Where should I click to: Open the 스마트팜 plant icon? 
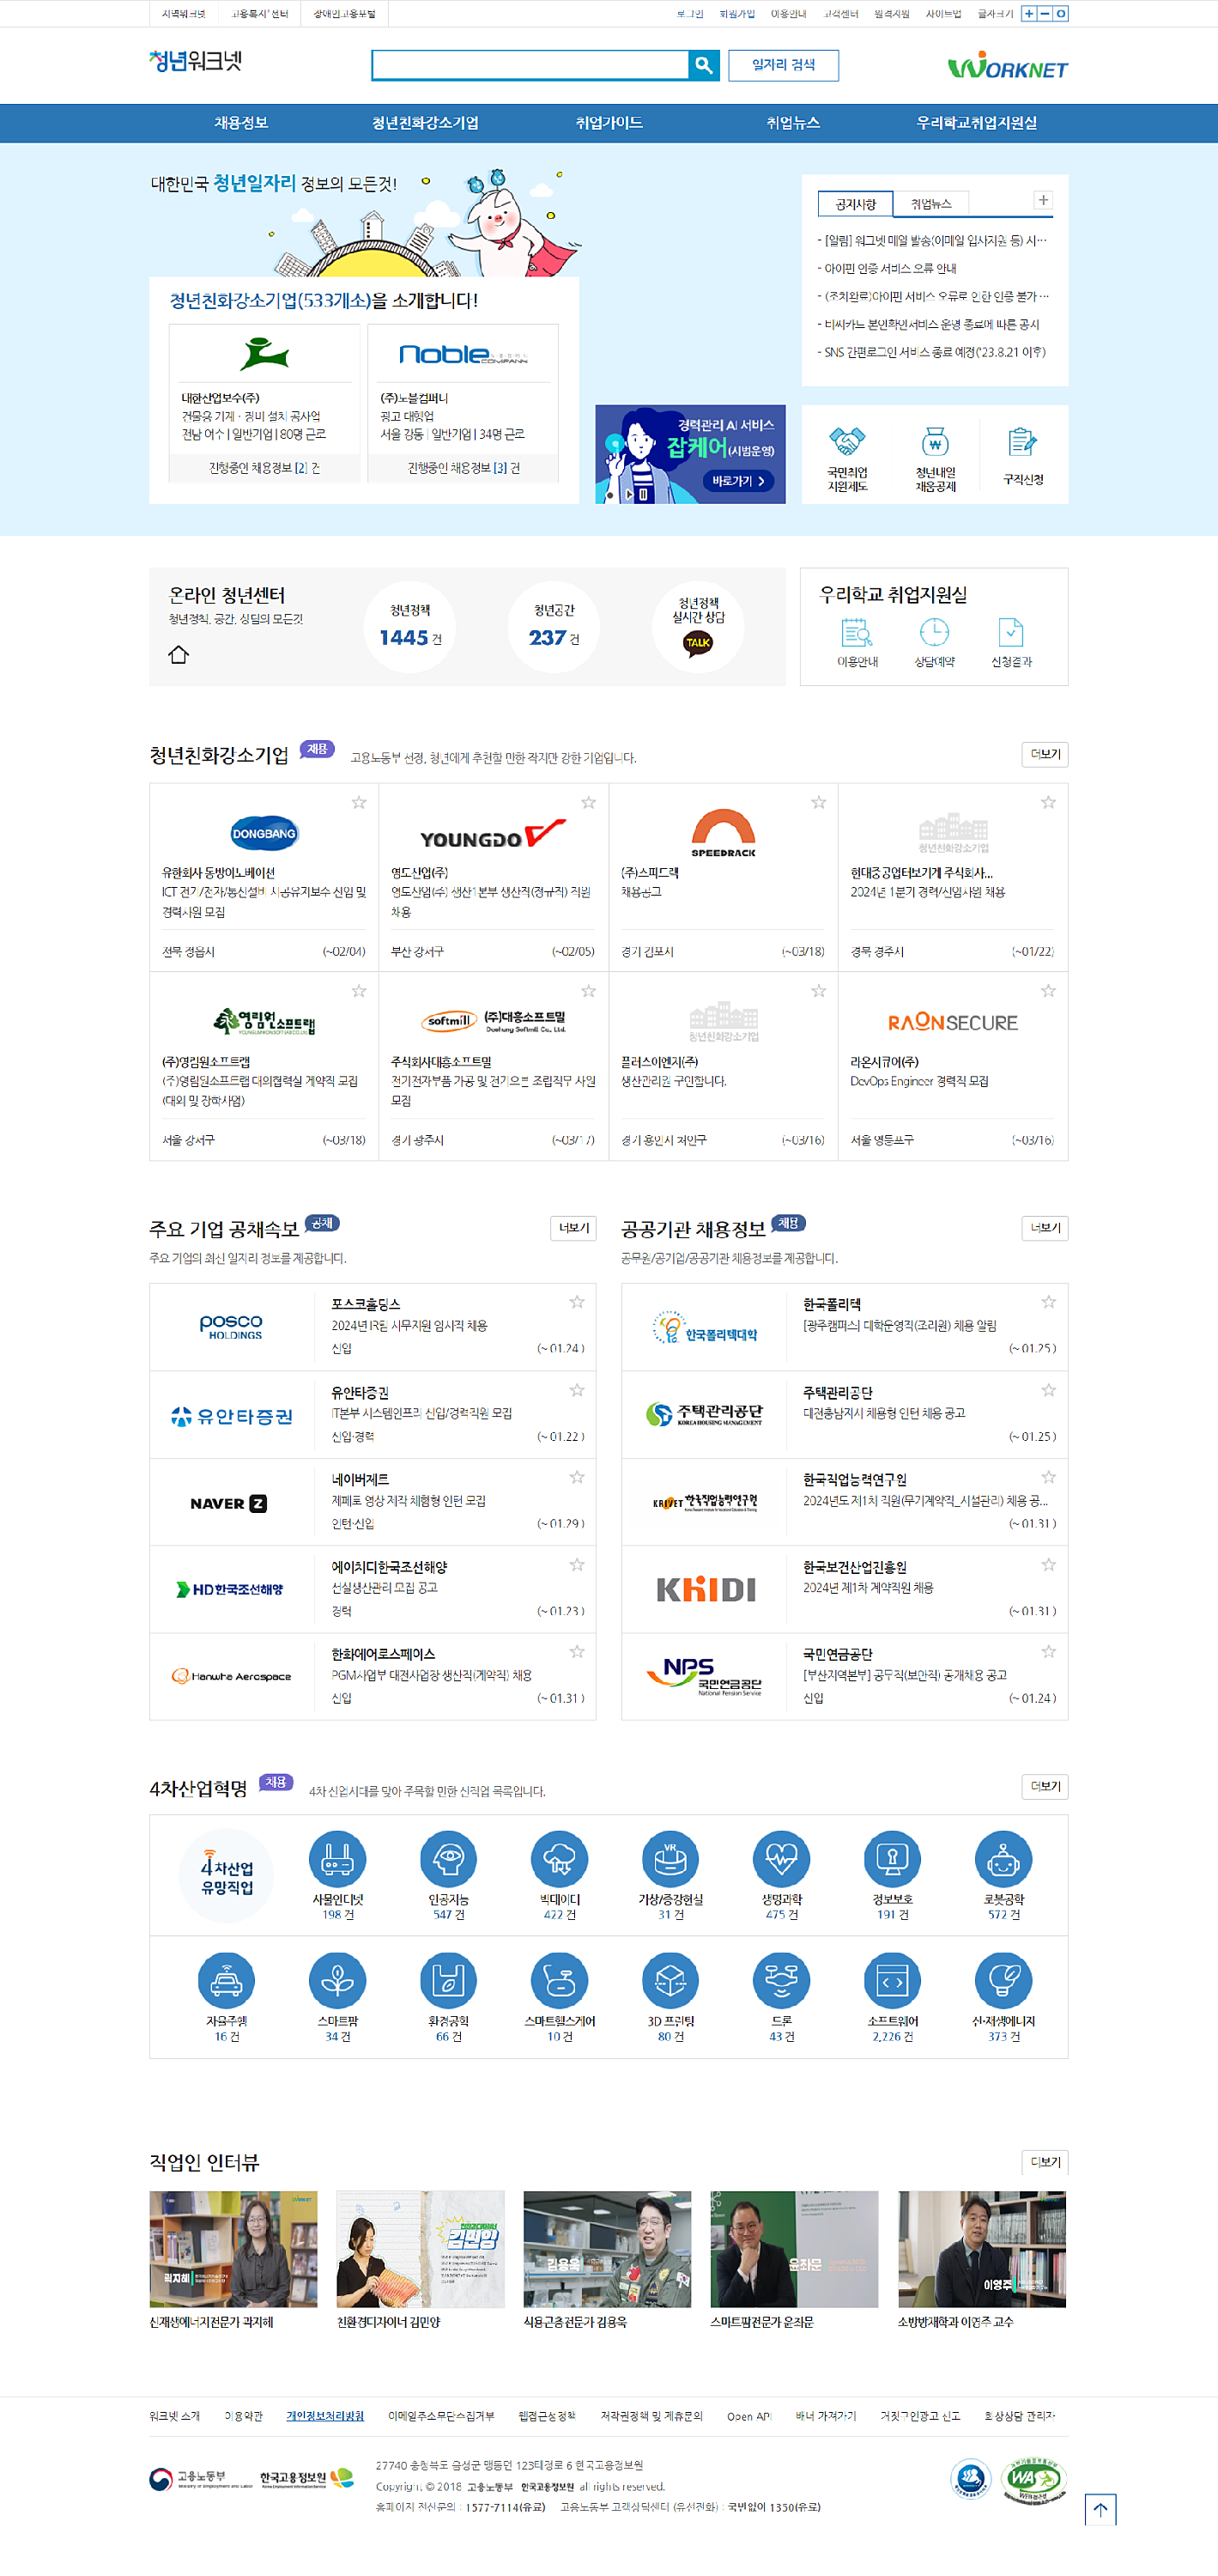(337, 1980)
